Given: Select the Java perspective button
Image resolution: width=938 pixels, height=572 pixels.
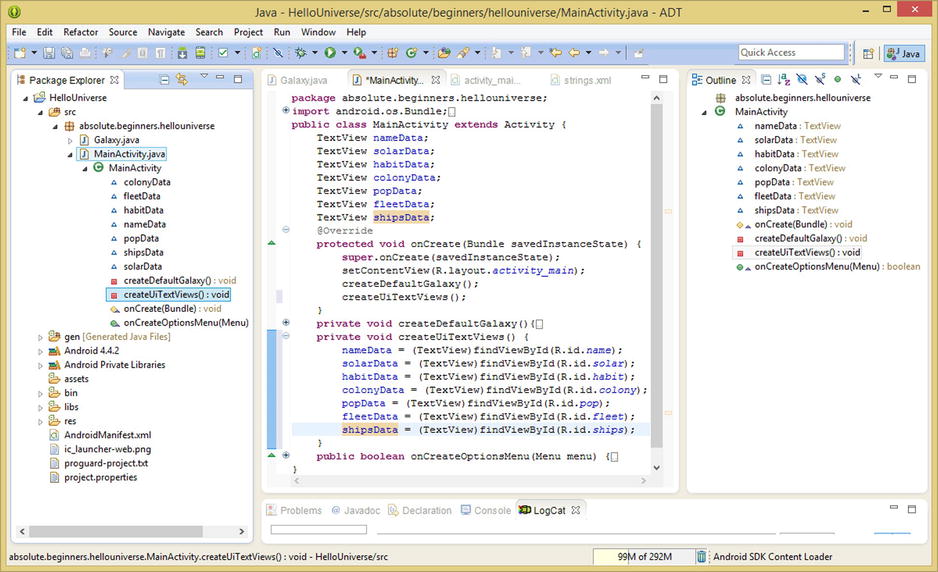Looking at the screenshot, I should [904, 53].
